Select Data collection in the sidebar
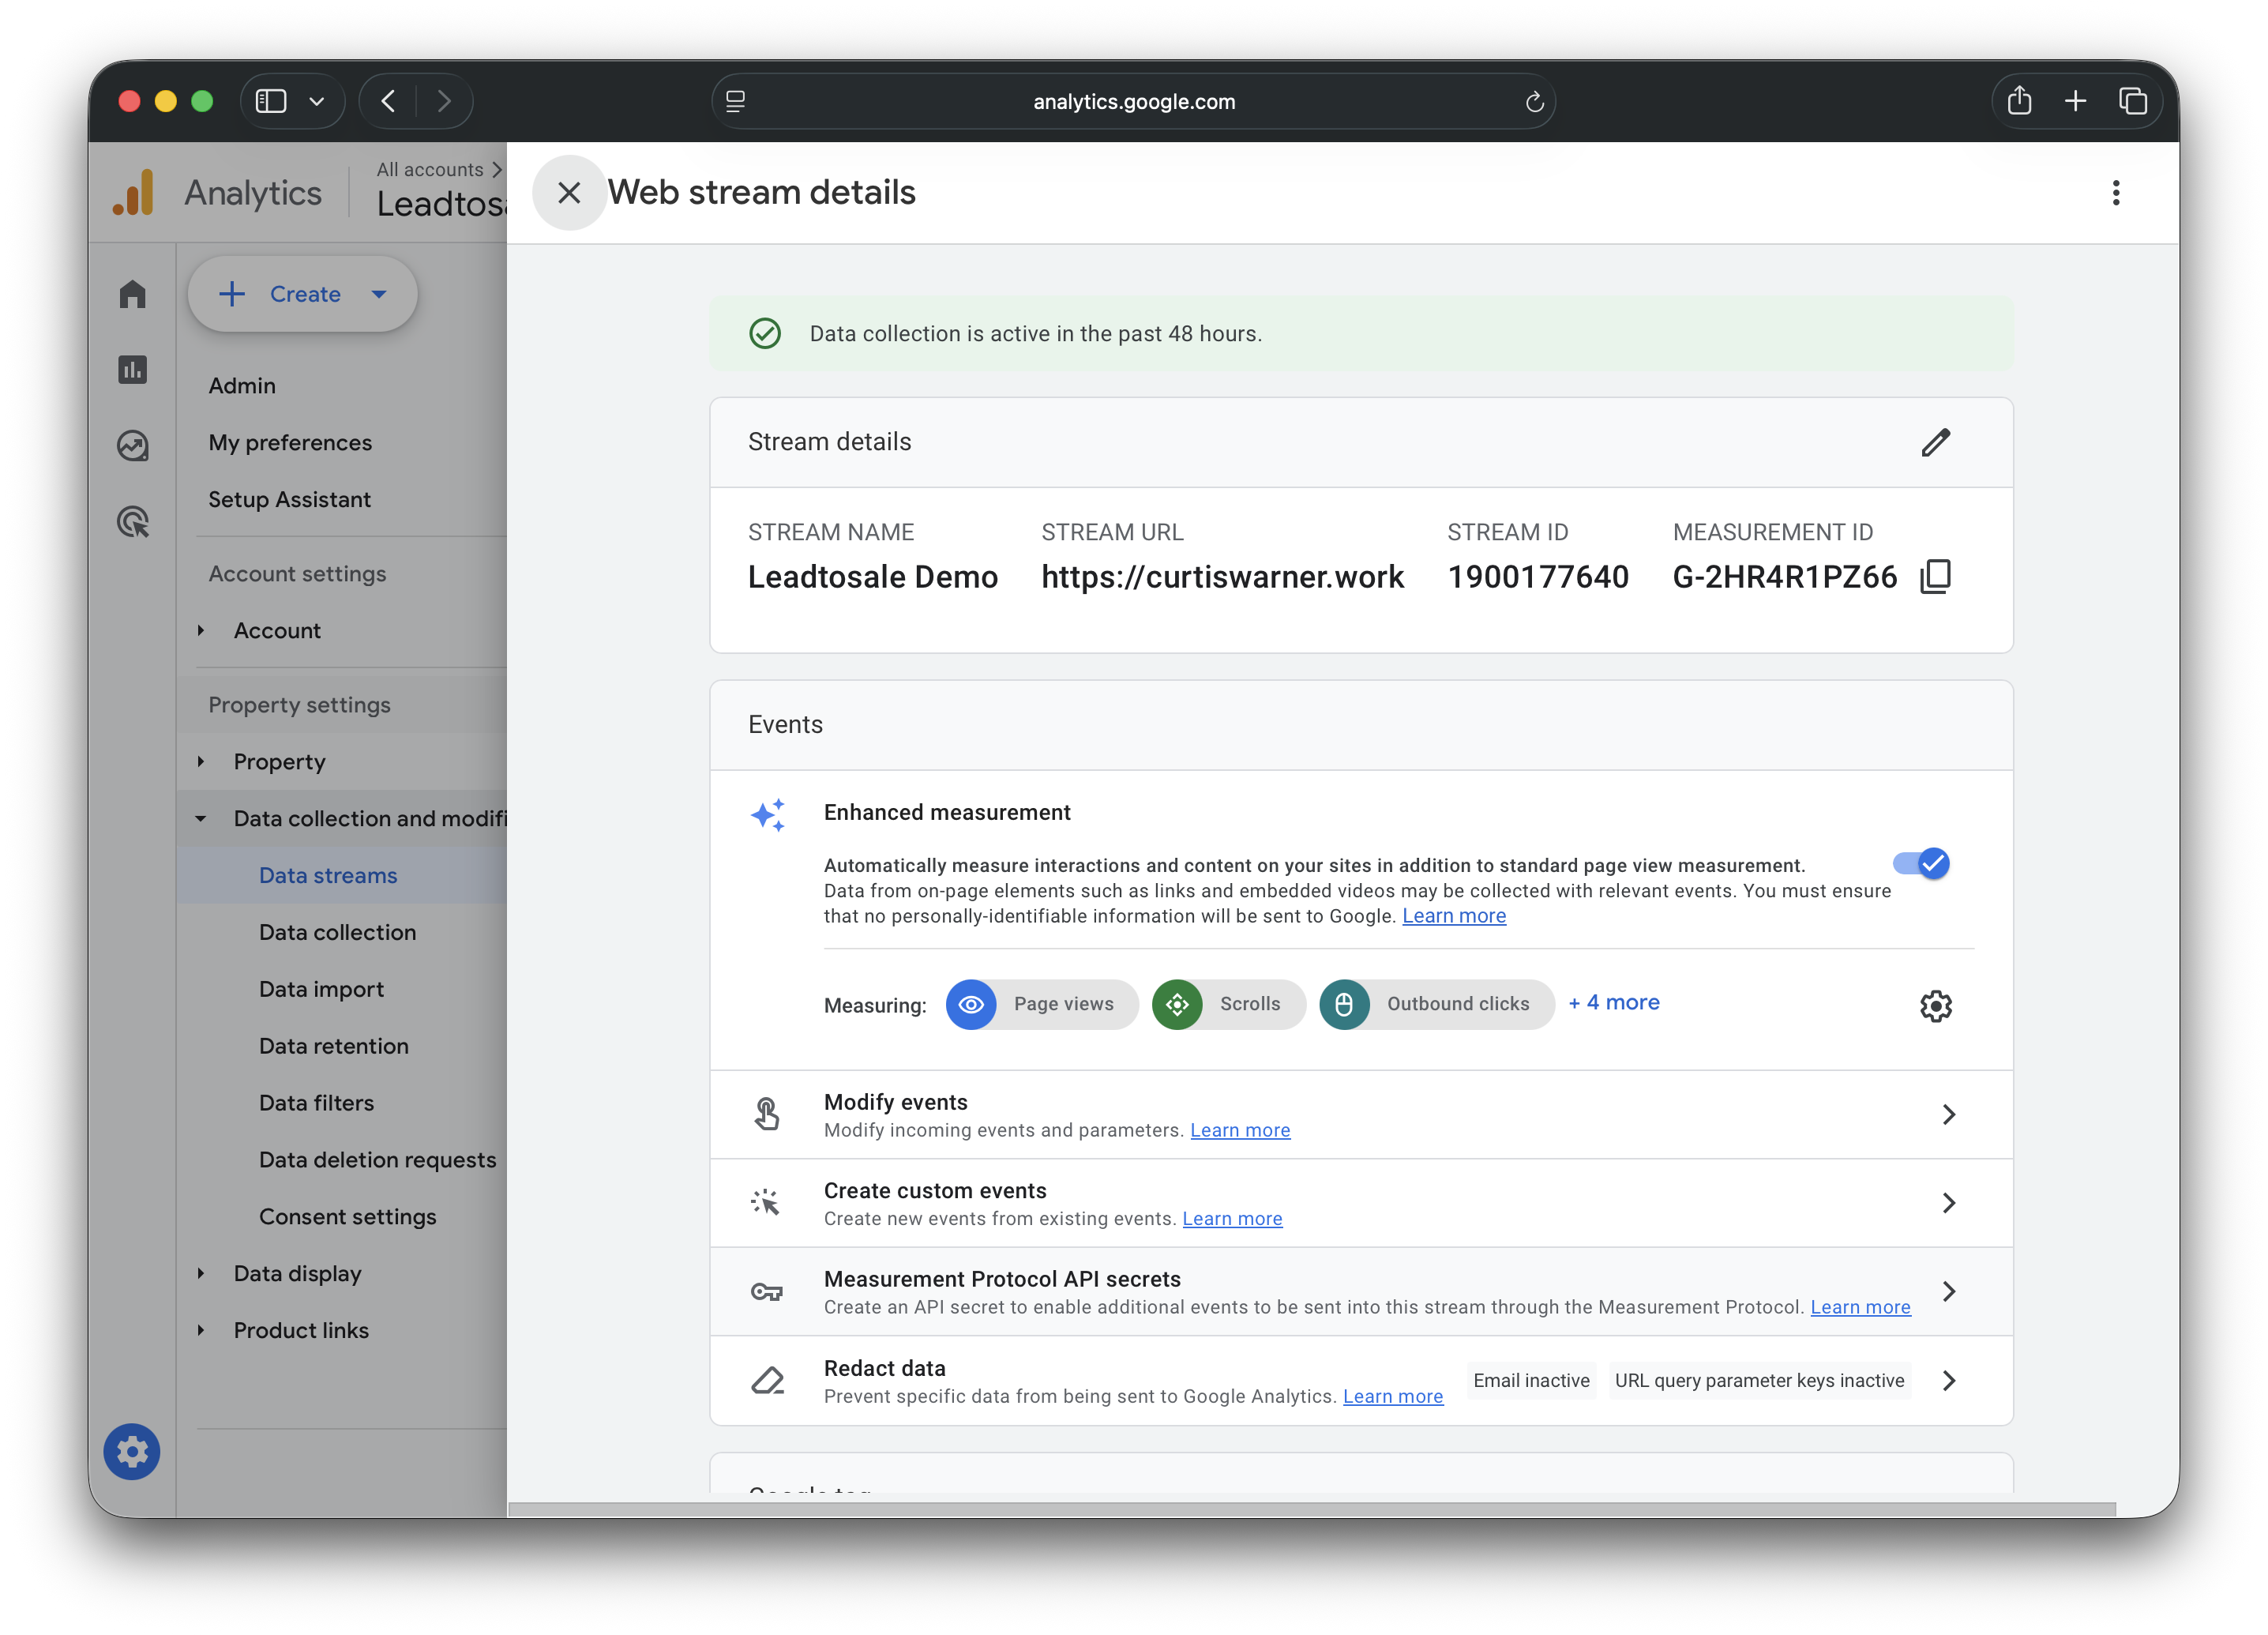 click(337, 932)
